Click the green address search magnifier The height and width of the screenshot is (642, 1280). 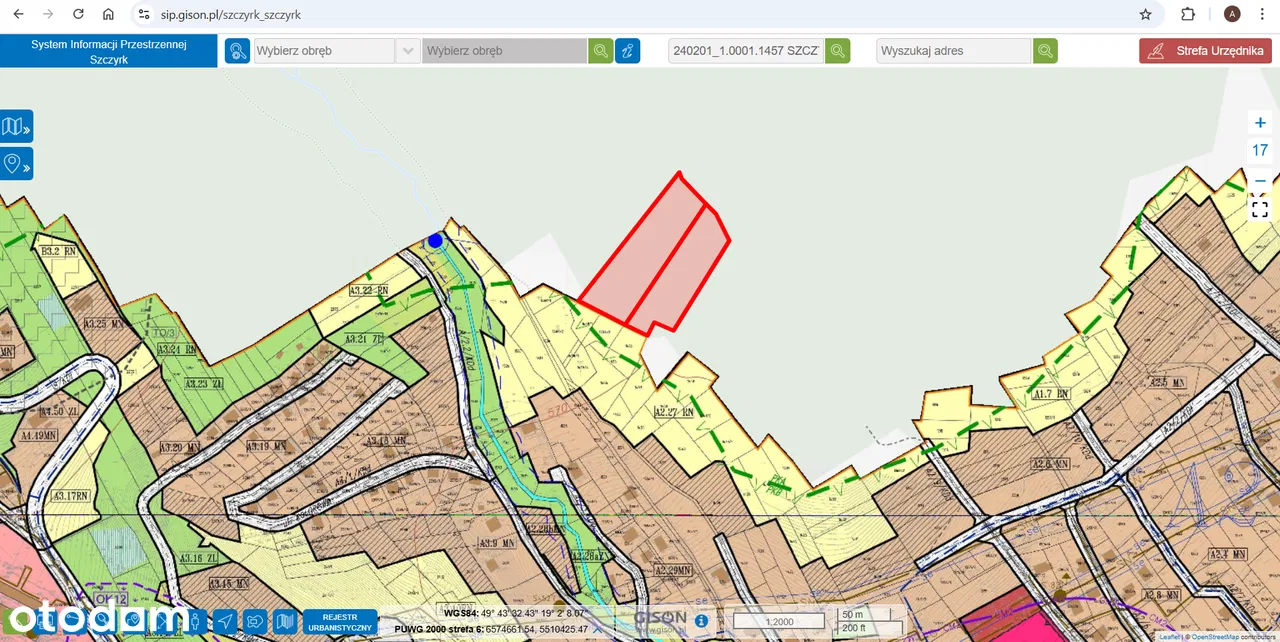[x=1045, y=51]
